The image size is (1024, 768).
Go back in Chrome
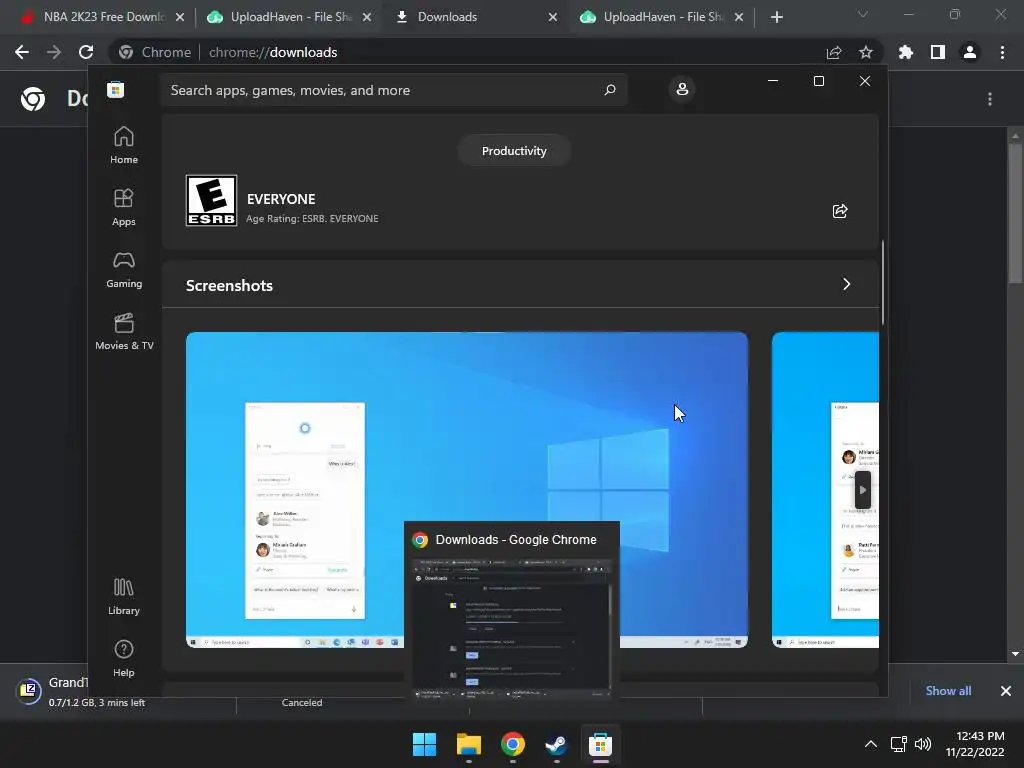click(x=22, y=52)
